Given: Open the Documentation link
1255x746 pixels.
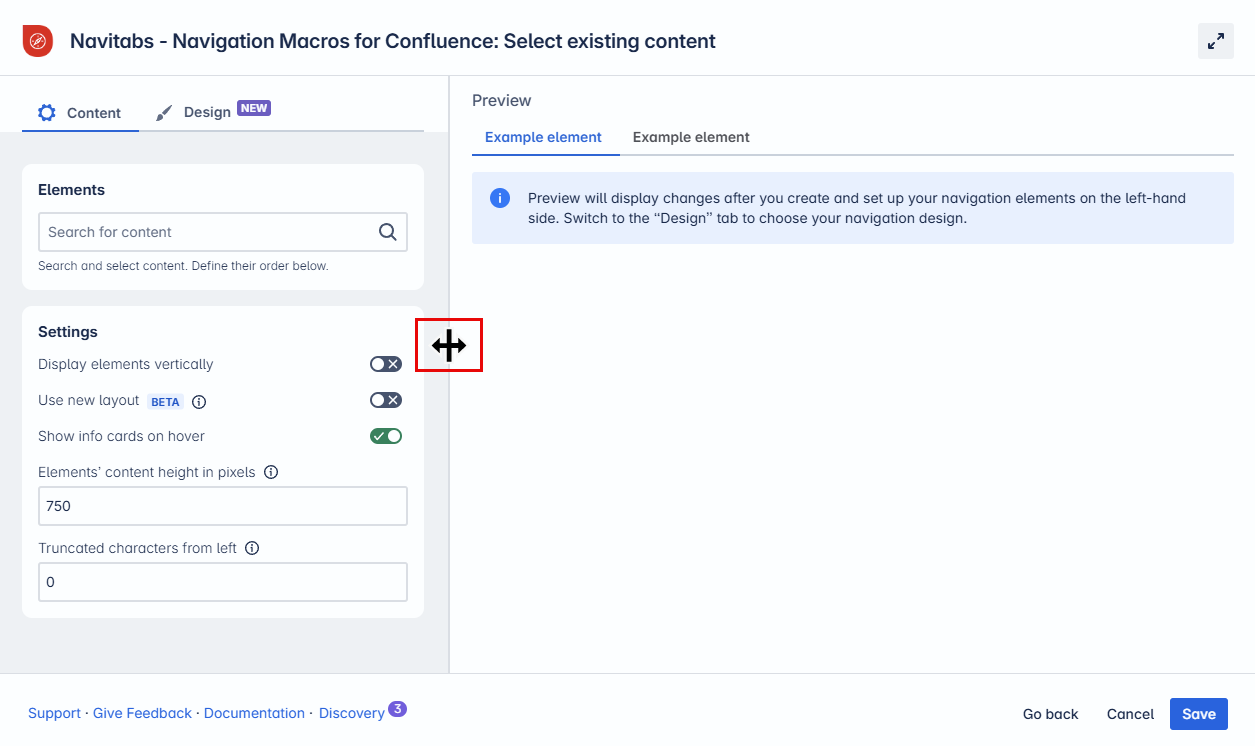Looking at the screenshot, I should point(254,713).
